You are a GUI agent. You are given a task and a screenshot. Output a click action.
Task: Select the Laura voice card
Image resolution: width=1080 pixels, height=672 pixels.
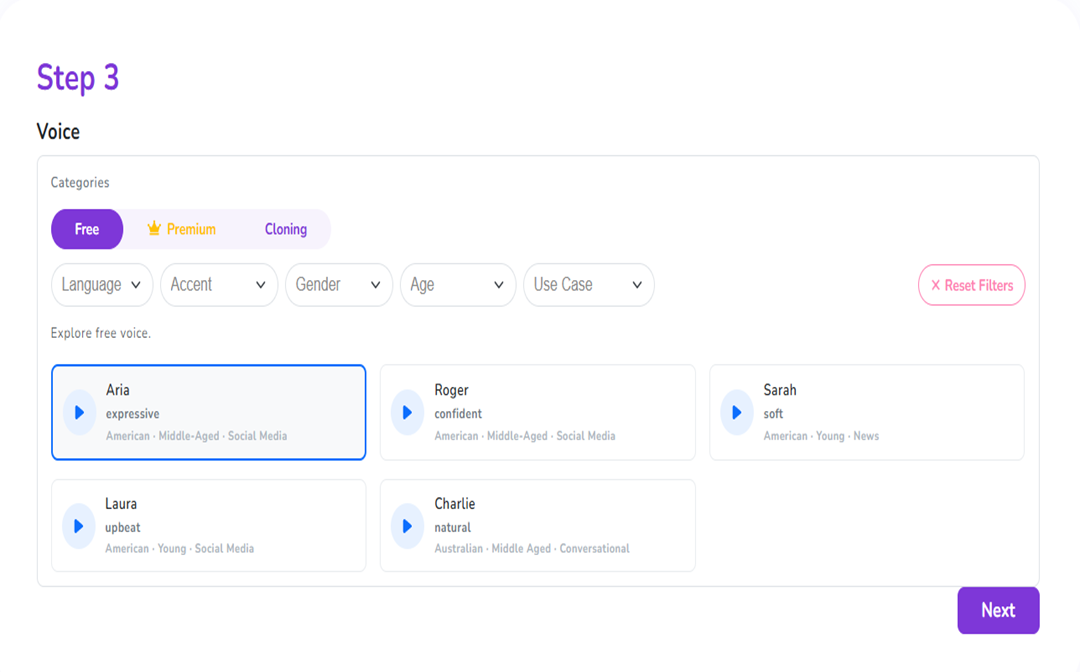click(x=230, y=526)
